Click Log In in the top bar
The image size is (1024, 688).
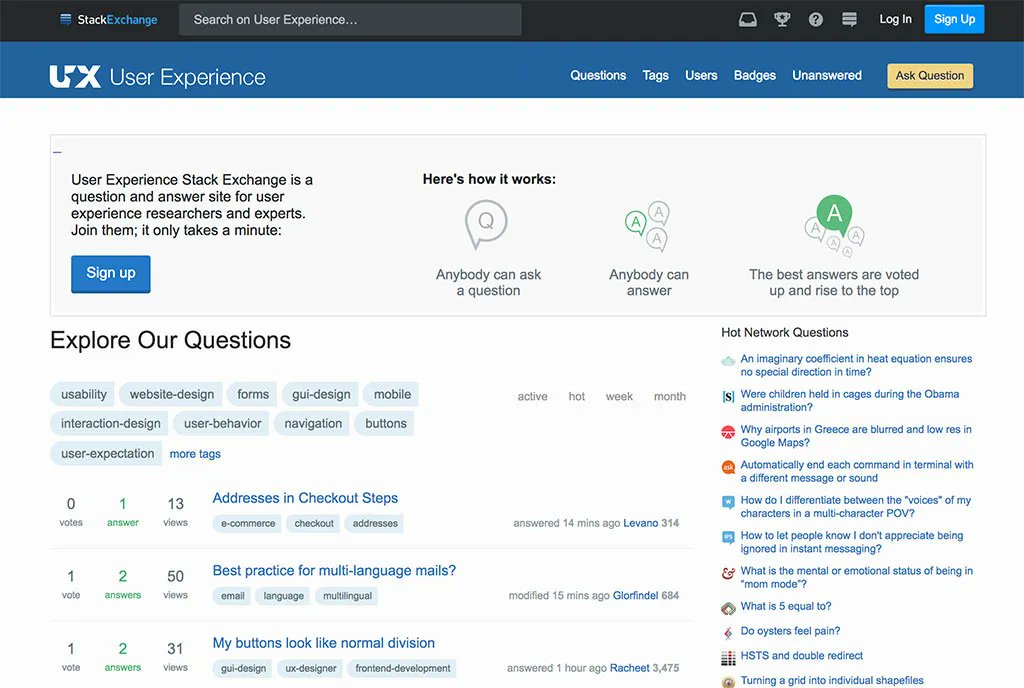point(895,19)
